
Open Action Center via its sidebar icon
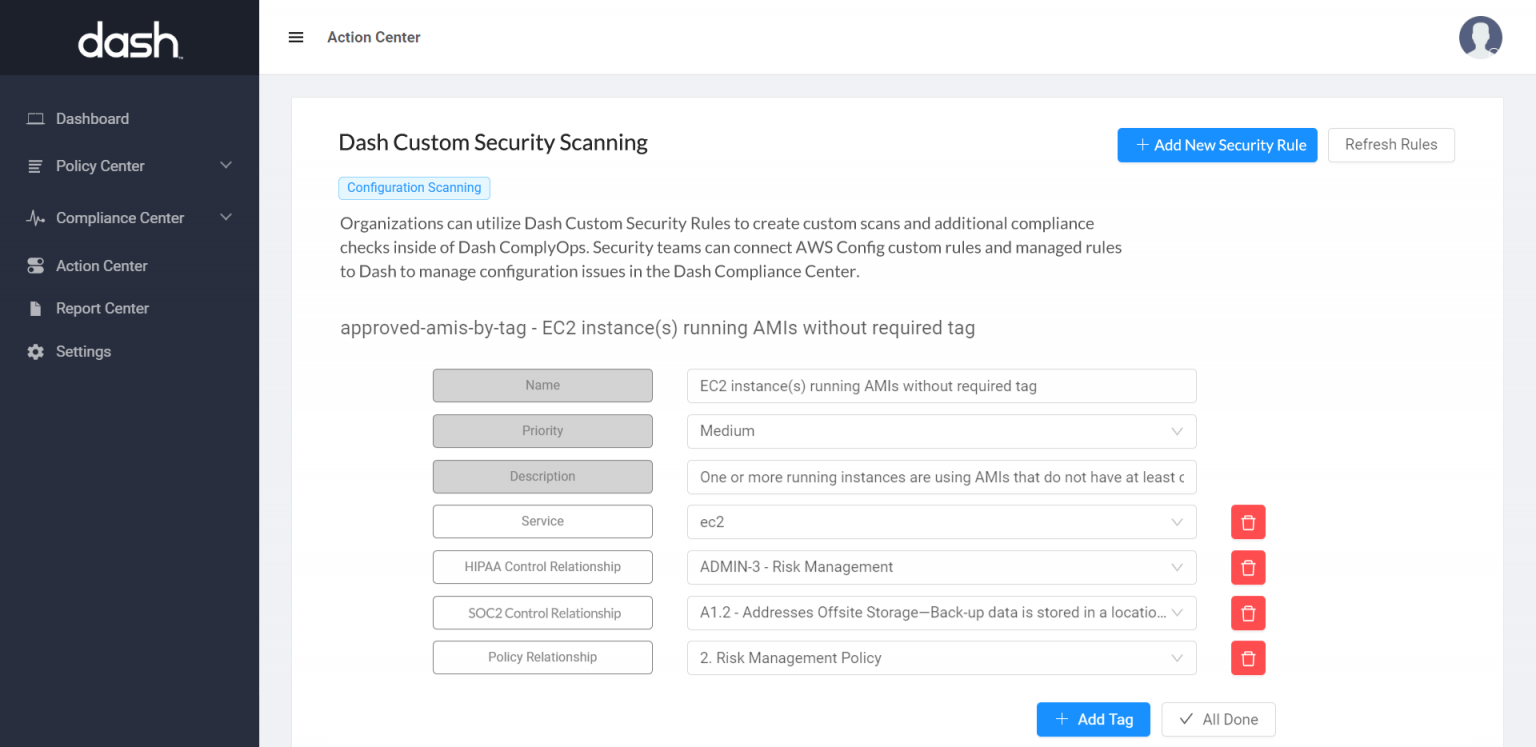pos(36,265)
